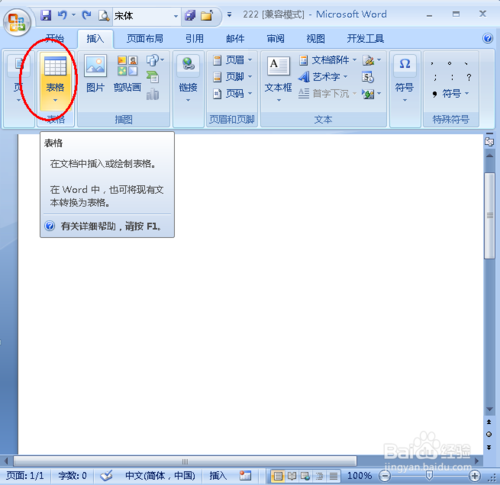Viewport: 500px width, 485px height.
Task: Open print preview from quick toolbar
Action: (x=104, y=15)
